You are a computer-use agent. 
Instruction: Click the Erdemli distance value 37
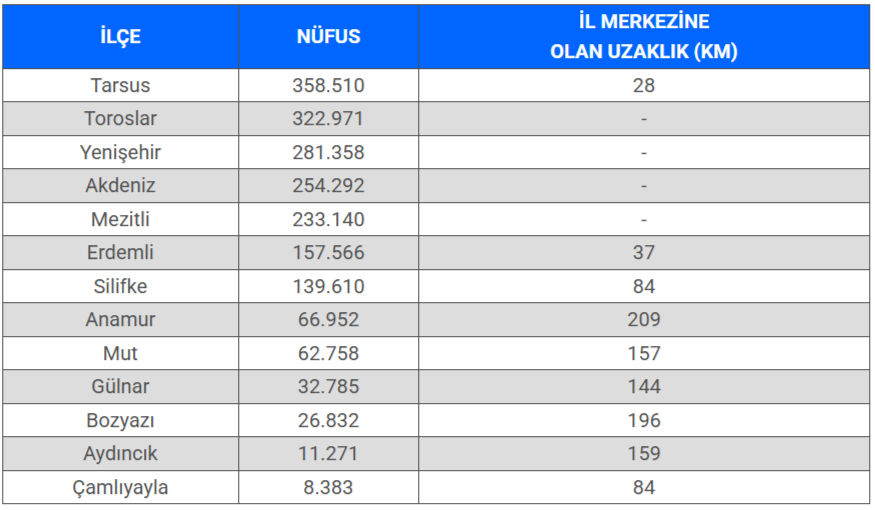click(x=644, y=252)
